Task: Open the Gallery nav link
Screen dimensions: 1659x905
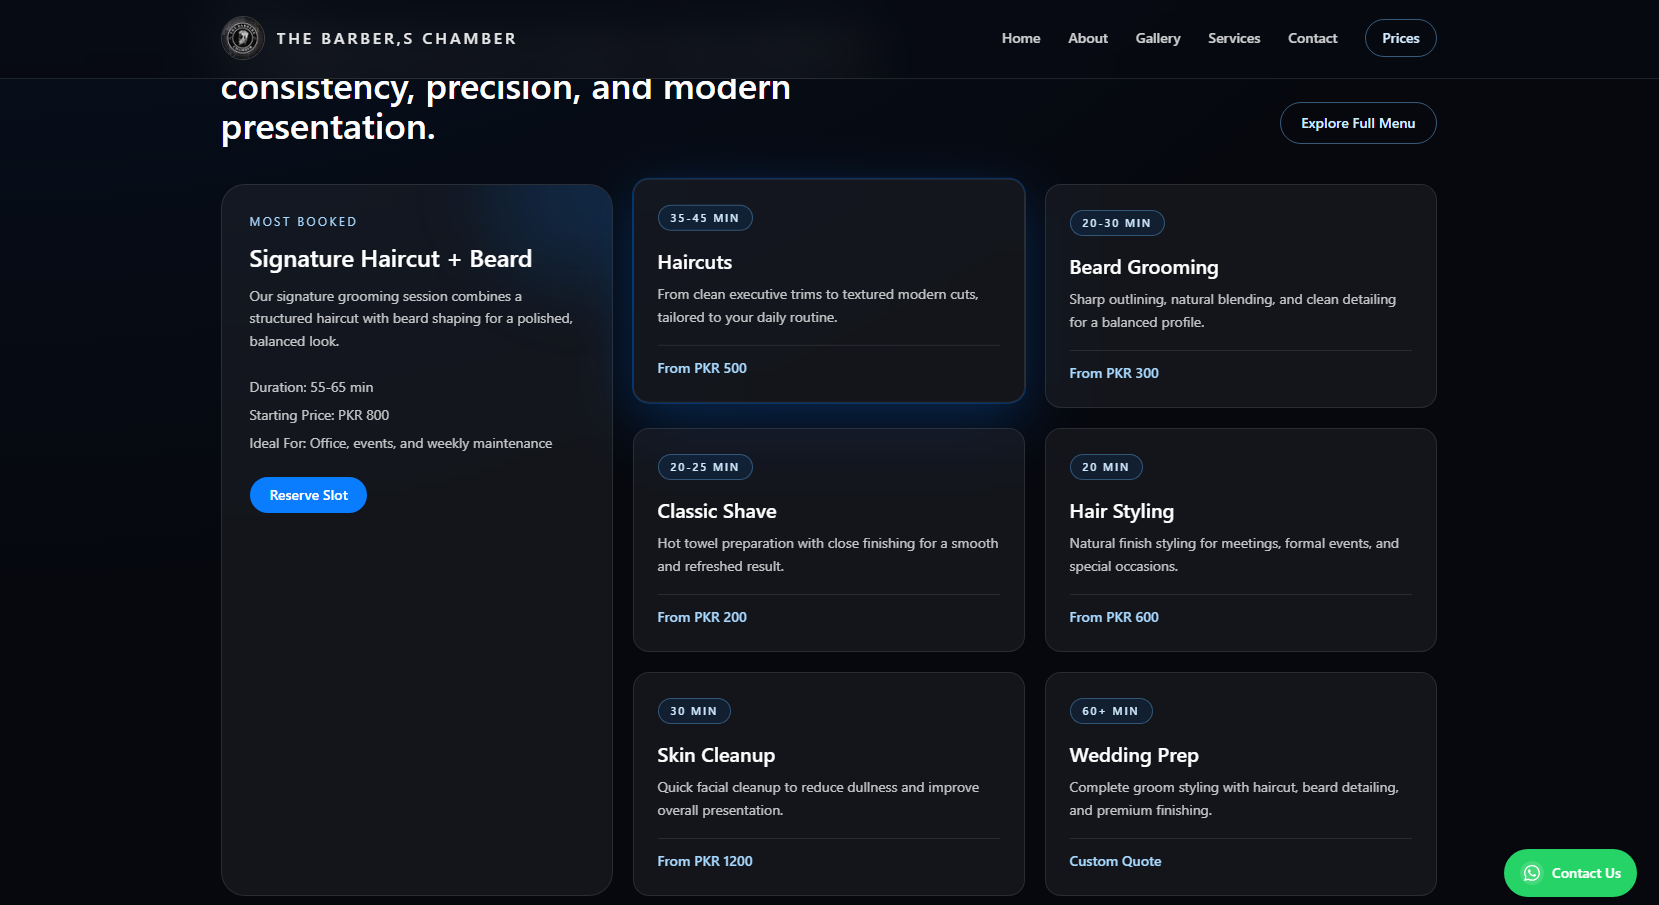Action: click(x=1157, y=38)
